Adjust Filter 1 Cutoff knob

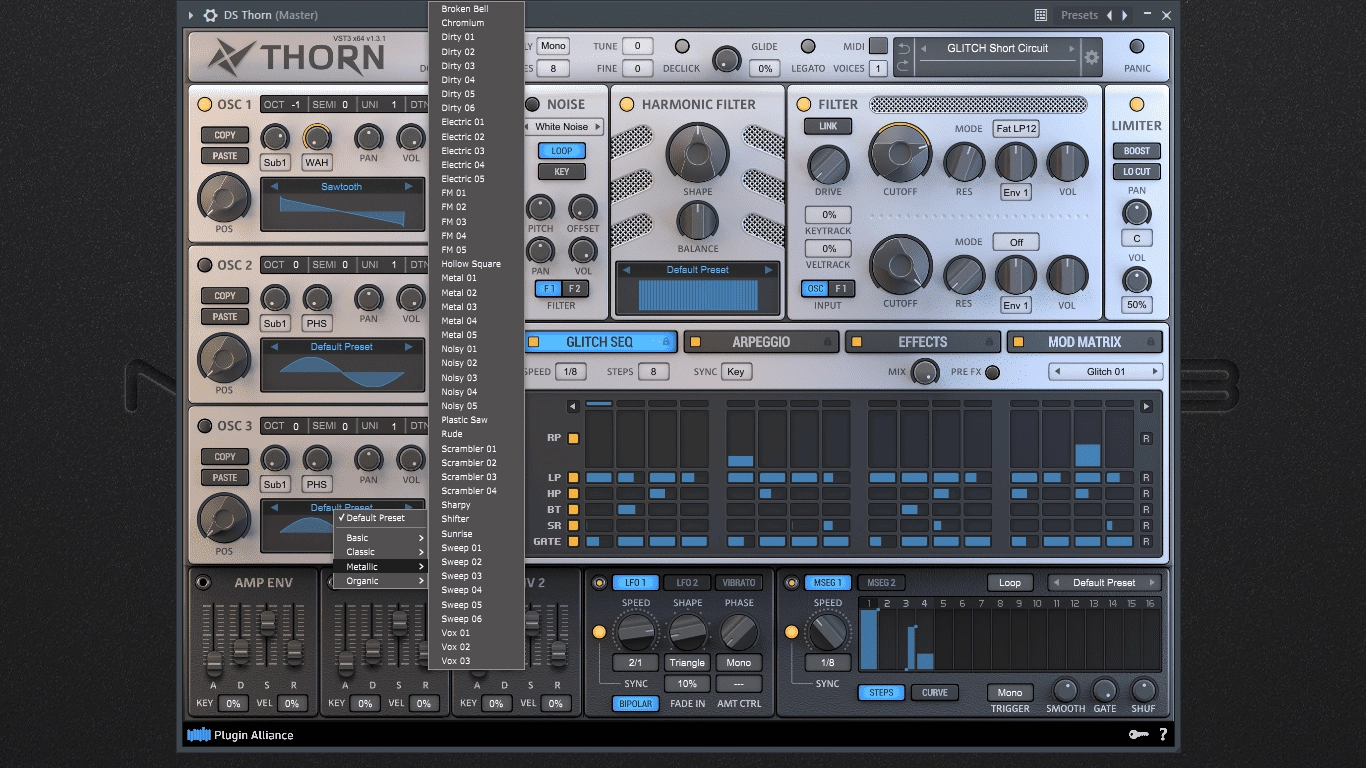(x=900, y=154)
